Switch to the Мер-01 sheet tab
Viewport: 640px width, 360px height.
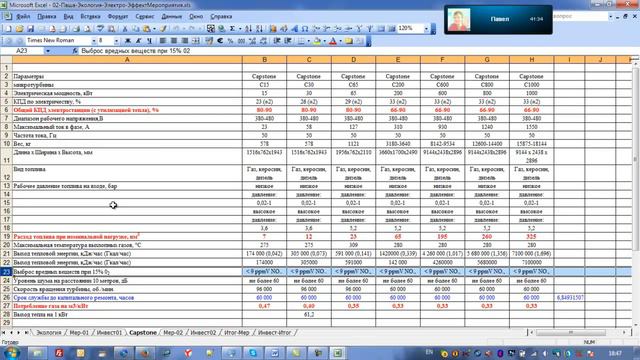(79, 333)
